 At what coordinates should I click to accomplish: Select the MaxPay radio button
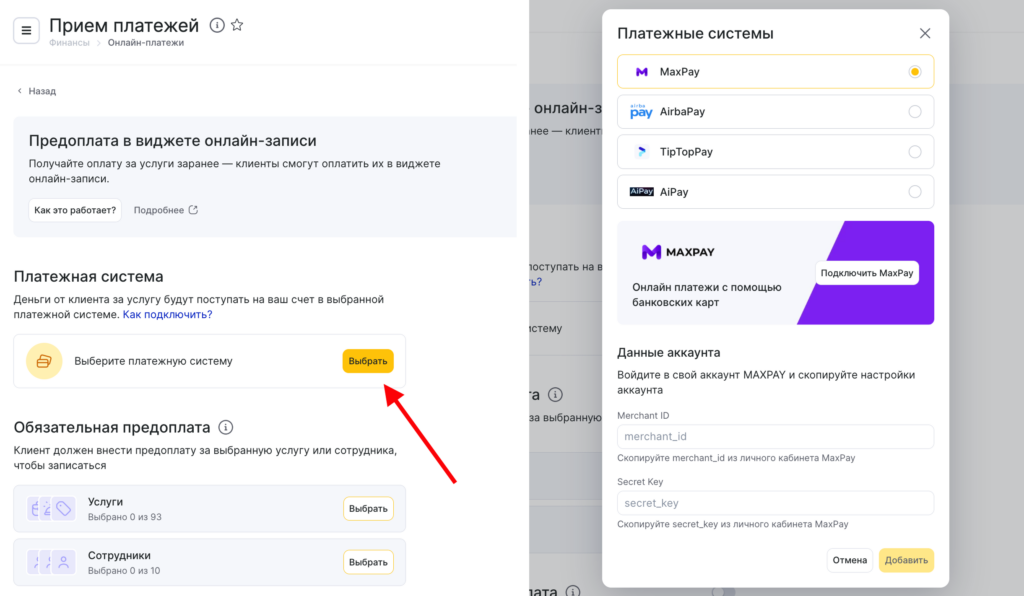point(914,72)
